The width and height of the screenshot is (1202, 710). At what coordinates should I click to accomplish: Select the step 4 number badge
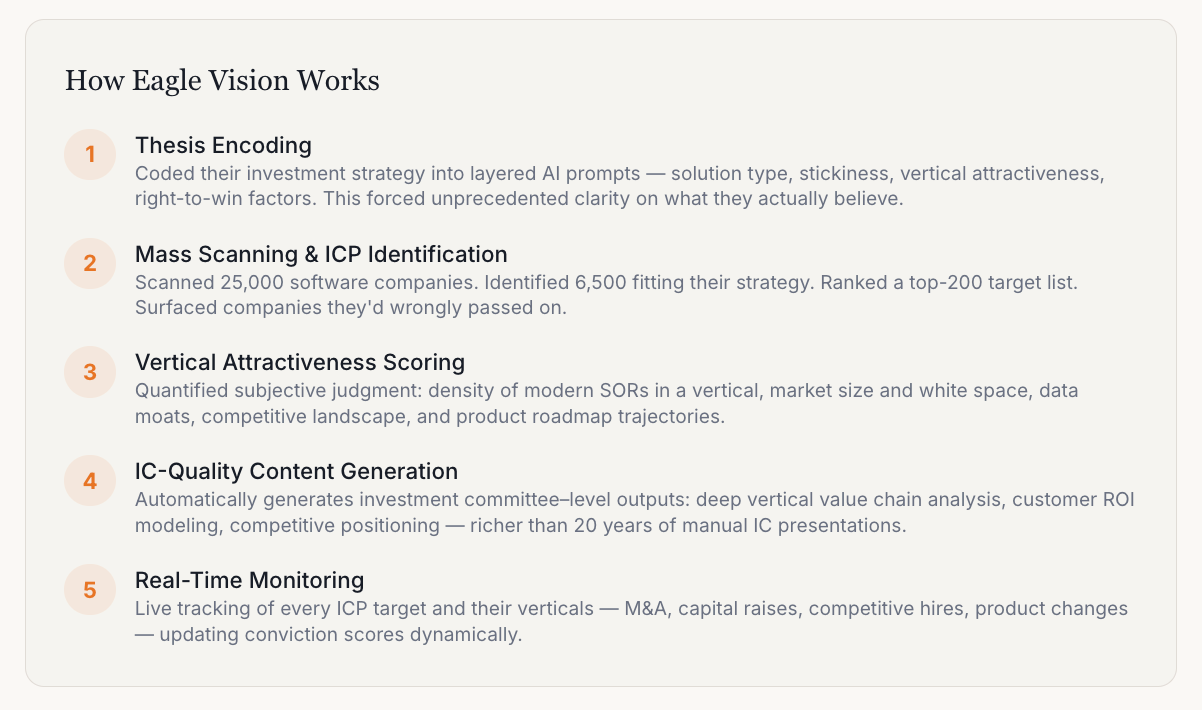[x=90, y=480]
